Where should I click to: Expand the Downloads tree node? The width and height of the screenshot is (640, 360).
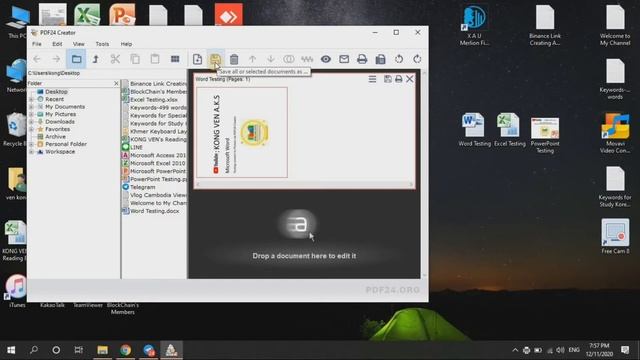click(x=31, y=122)
